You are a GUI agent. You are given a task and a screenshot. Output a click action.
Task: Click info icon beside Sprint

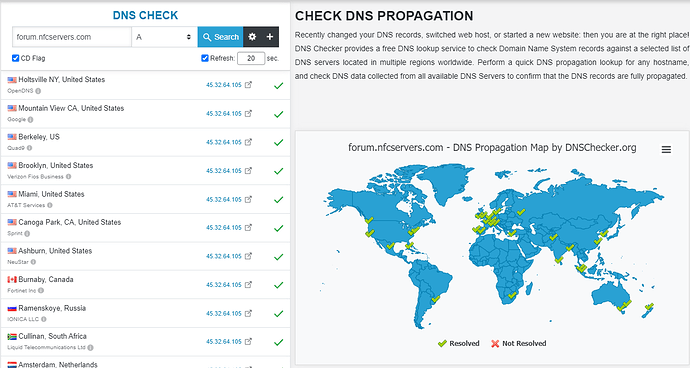point(27,234)
